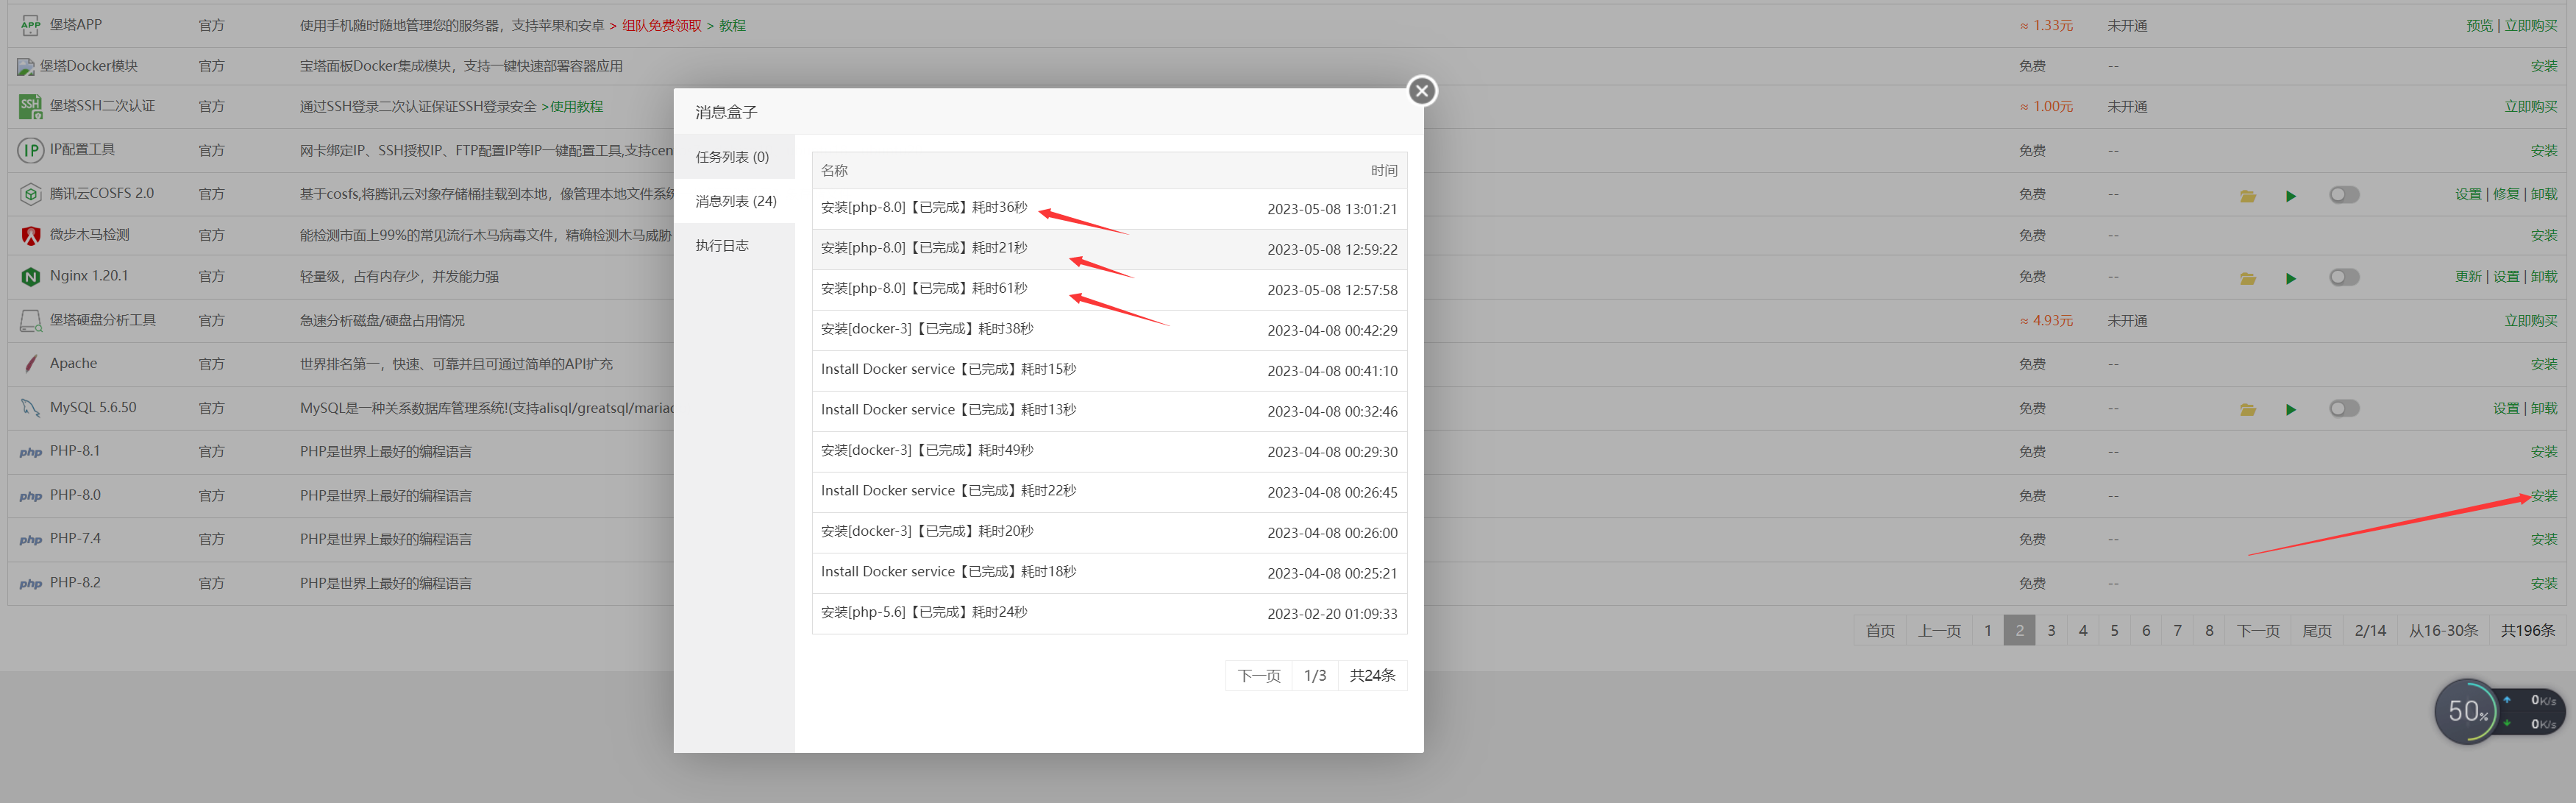Image resolution: width=2576 pixels, height=803 pixels.
Task: Toggle homepage display switch for 腾讯云COSFS
Action: [2344, 194]
